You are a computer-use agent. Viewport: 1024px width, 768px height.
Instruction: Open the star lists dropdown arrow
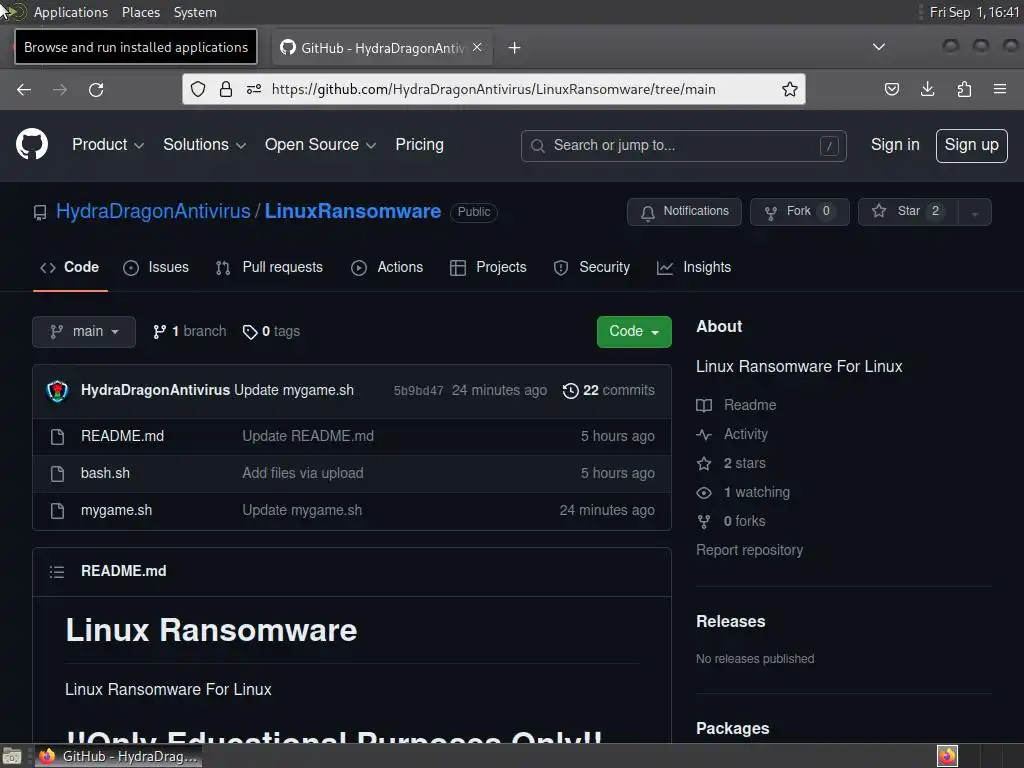pos(974,212)
